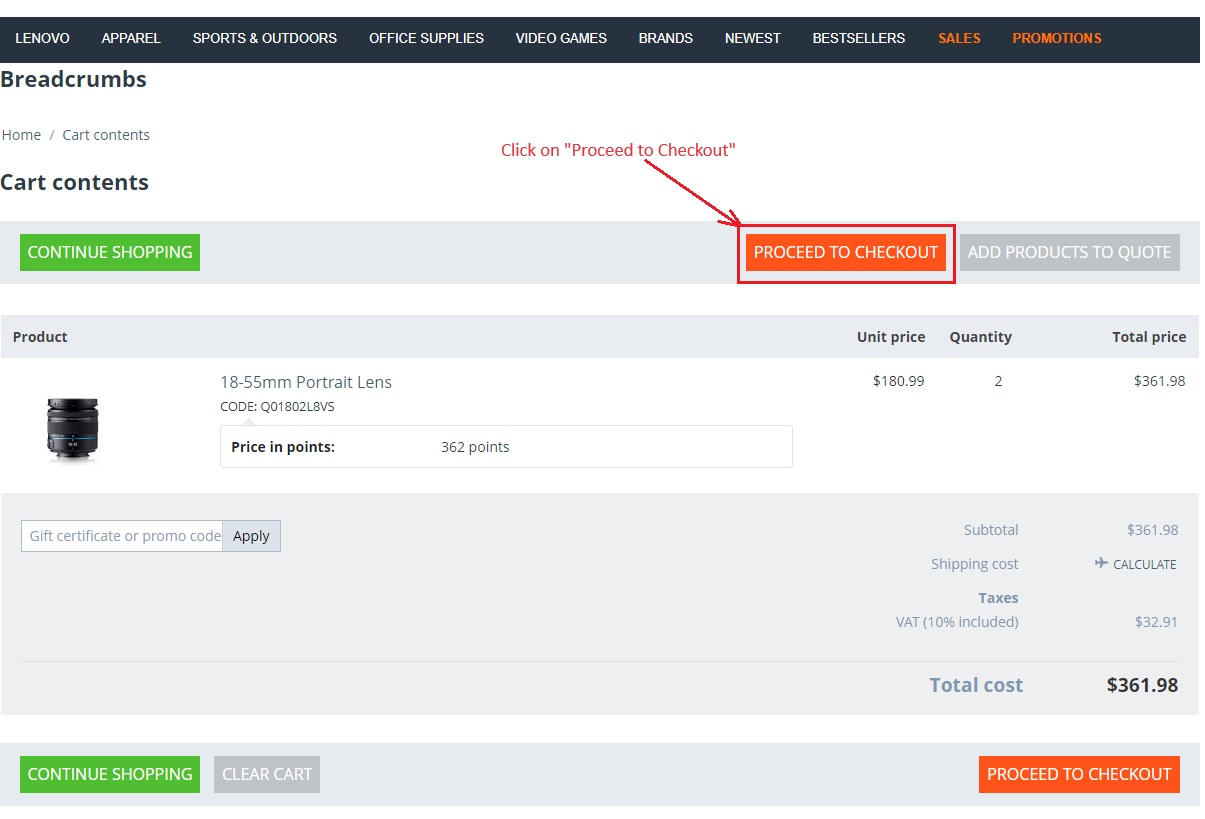Open SPORTS & OUTDOORS category
The height and width of the screenshot is (819, 1205).
(x=265, y=38)
